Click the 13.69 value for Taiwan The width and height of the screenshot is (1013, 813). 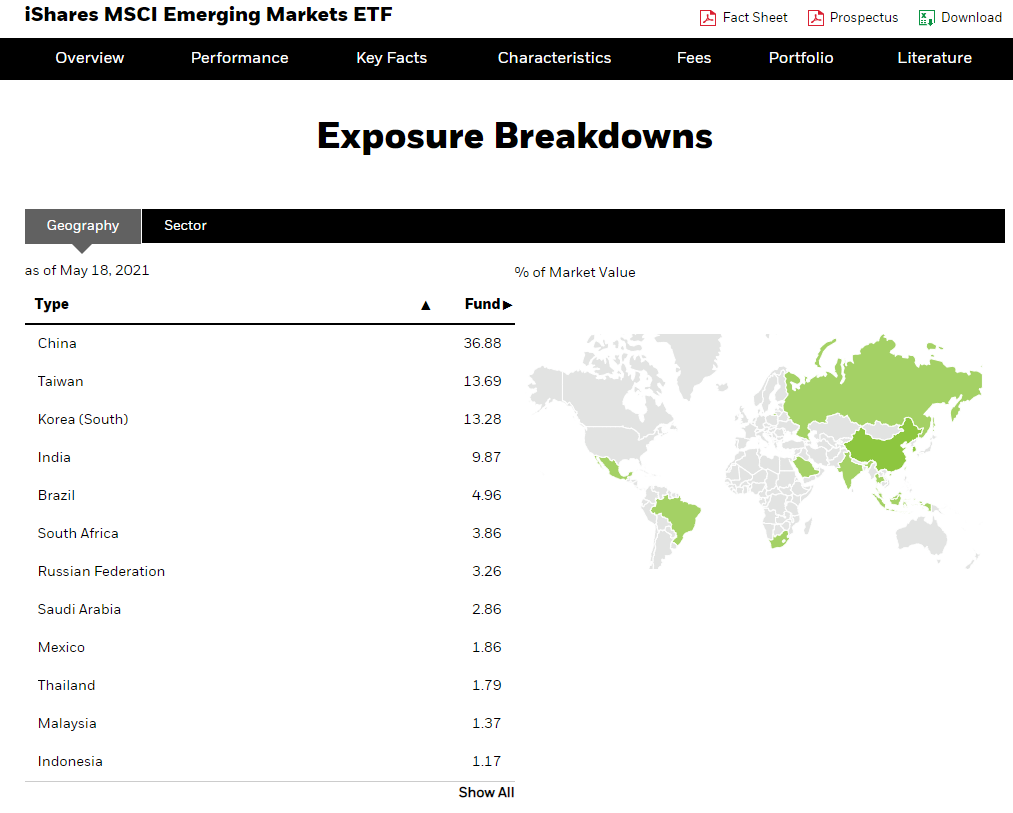tap(482, 381)
